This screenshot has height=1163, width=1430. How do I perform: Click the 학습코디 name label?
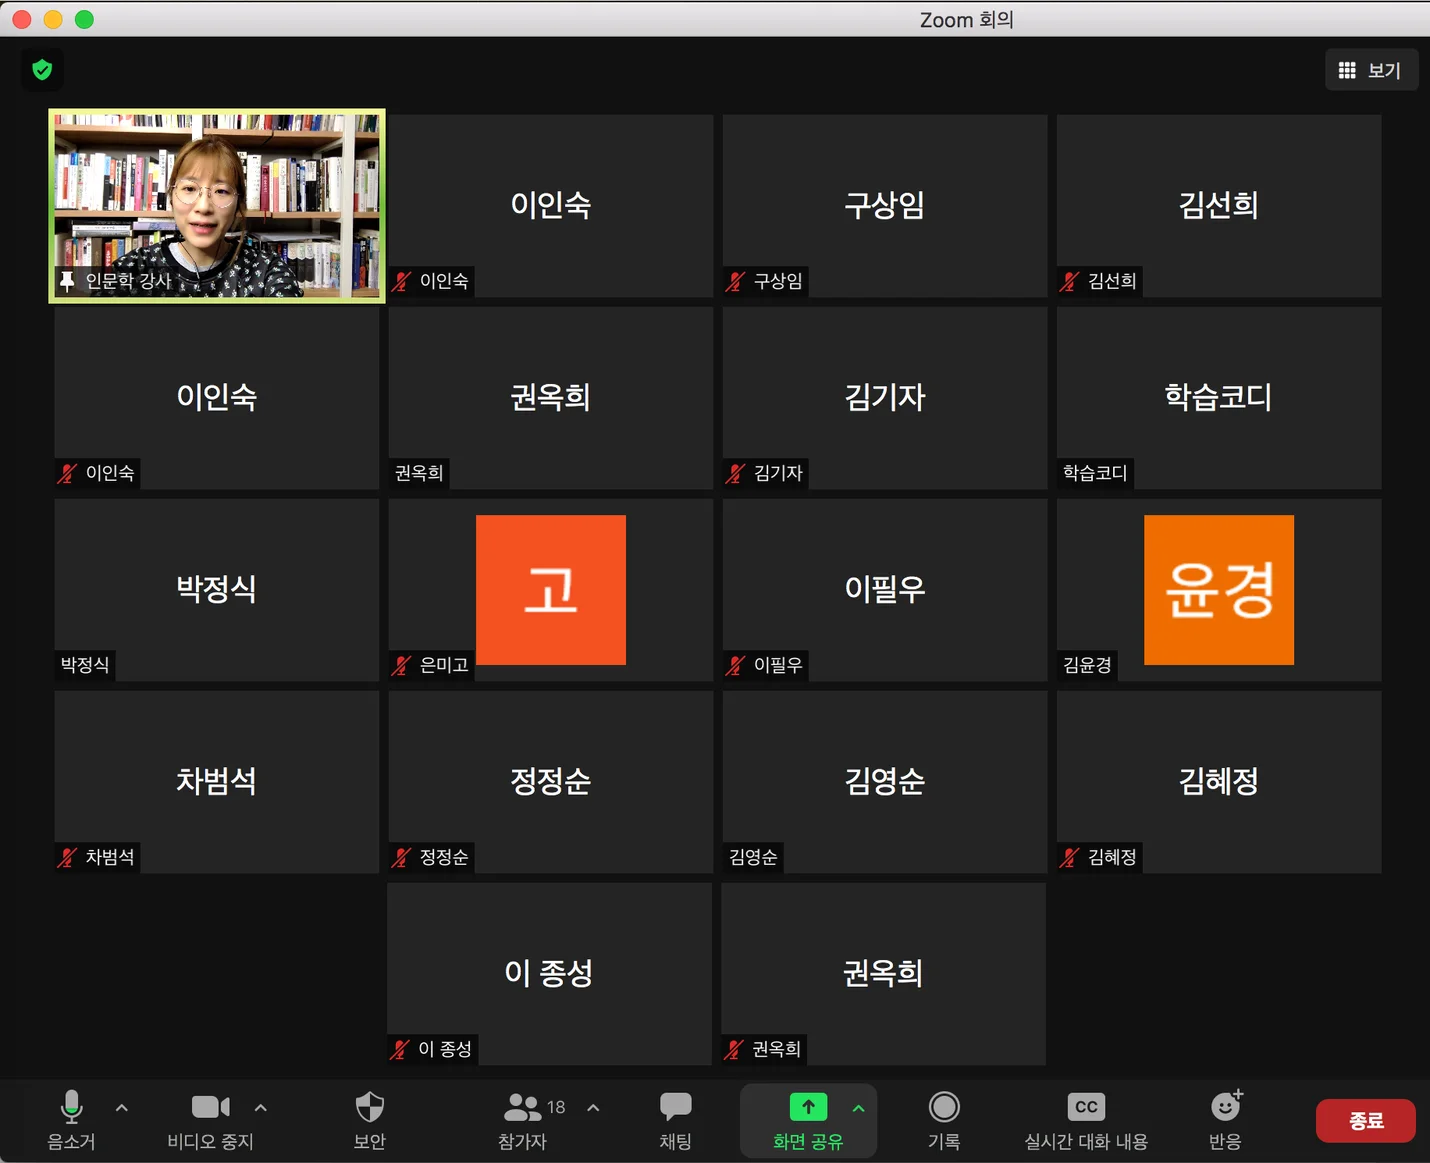[1095, 473]
